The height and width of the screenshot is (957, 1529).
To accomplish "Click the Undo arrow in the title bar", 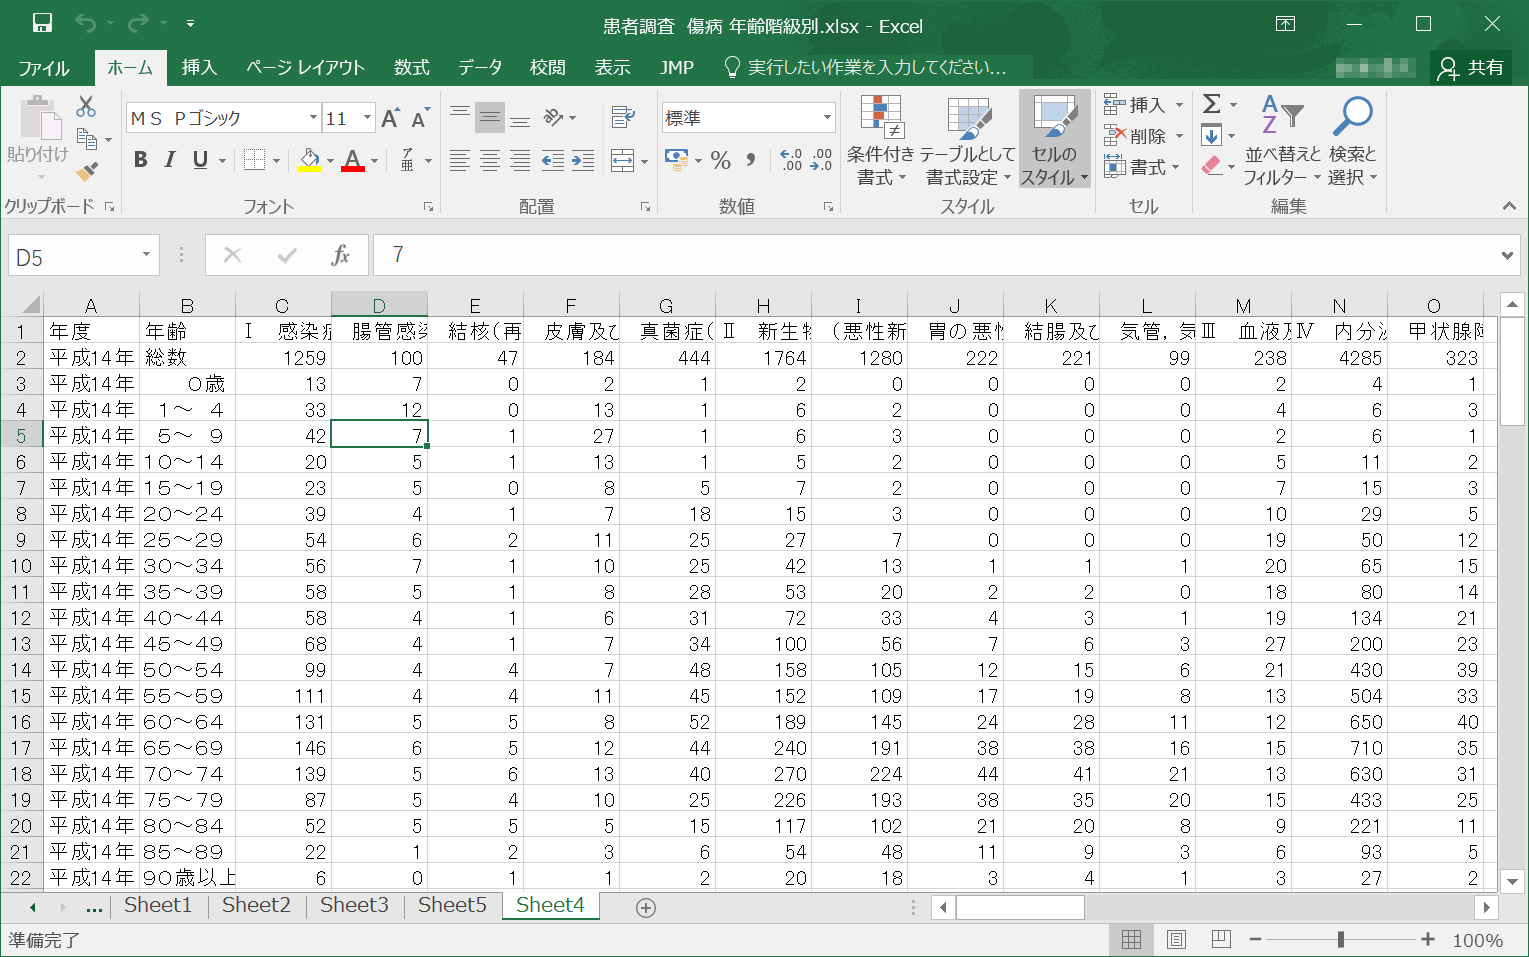I will point(86,24).
